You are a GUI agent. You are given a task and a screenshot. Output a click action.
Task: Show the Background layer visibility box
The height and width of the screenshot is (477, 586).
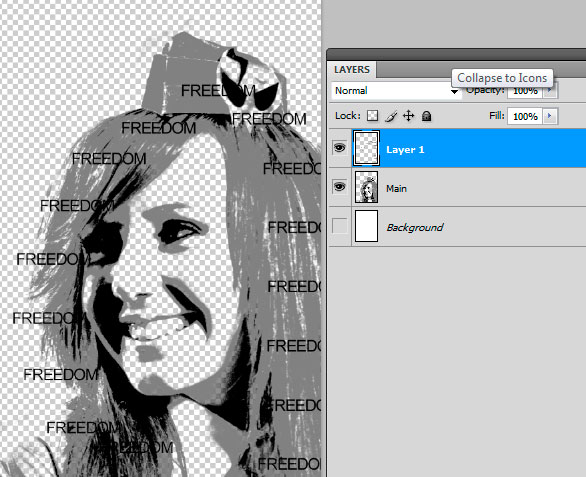point(339,226)
